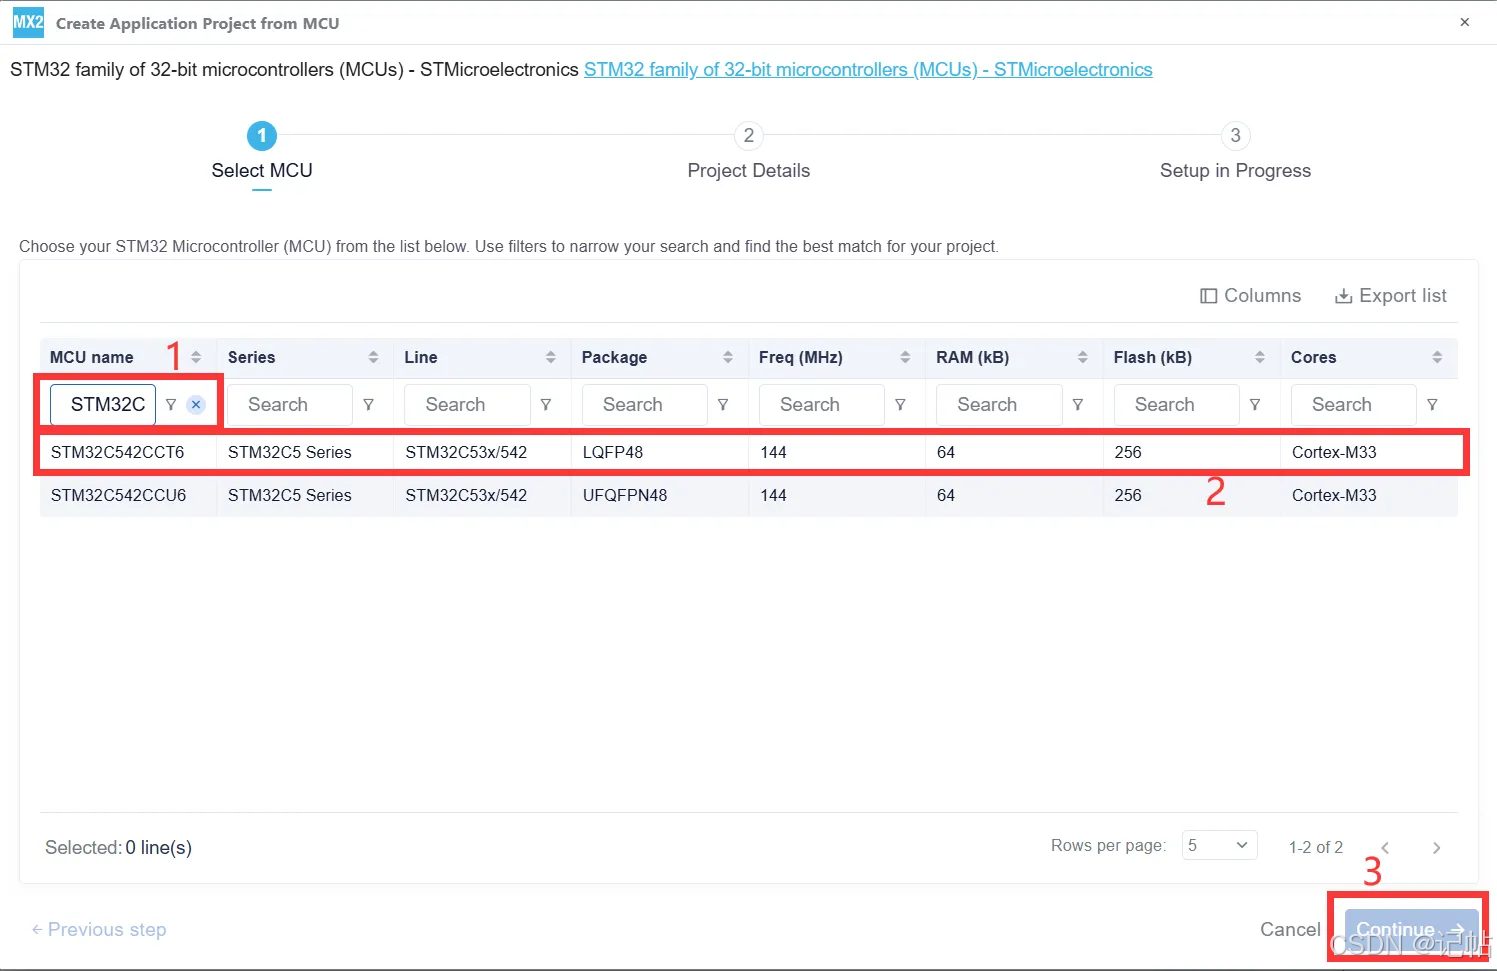
Task: Close the Create Application Project dialog
Action: tap(1464, 22)
